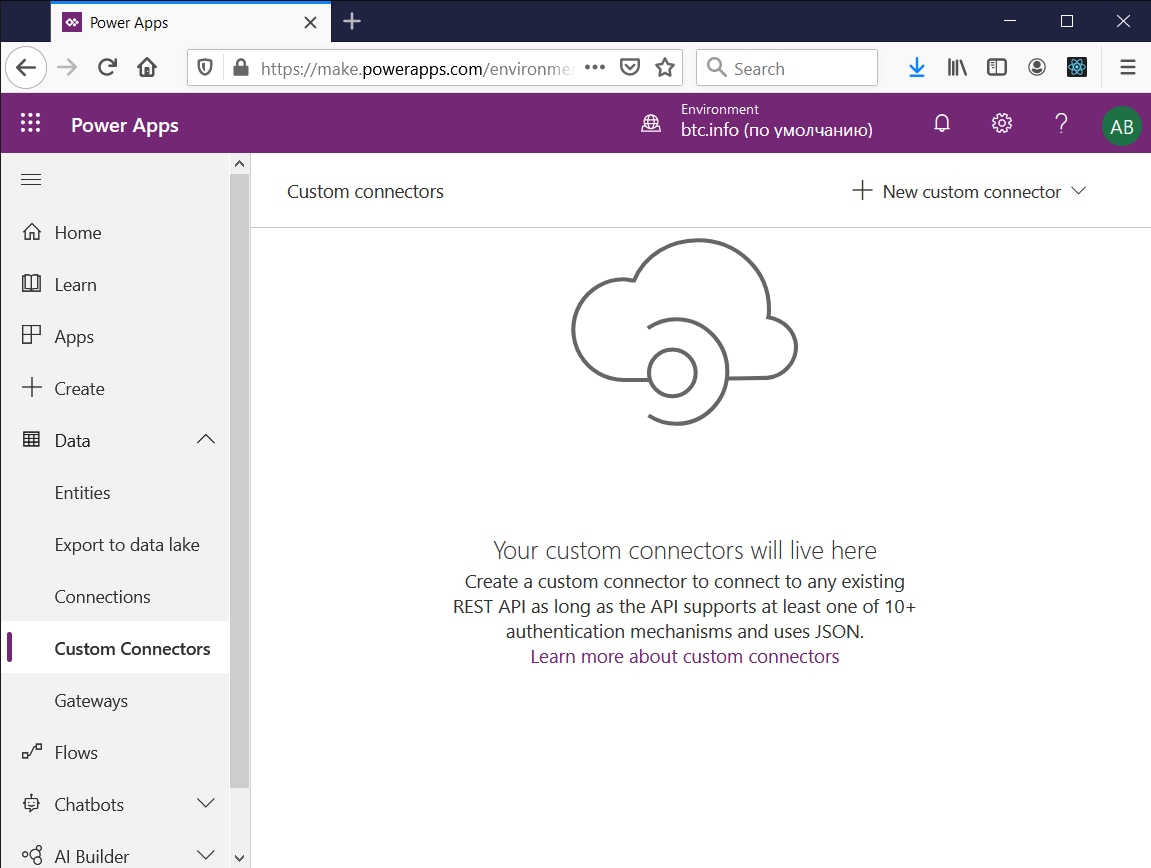Screen dimensions: 1151x868
Task: Click the React DevTools extension icon
Action: 1077,68
